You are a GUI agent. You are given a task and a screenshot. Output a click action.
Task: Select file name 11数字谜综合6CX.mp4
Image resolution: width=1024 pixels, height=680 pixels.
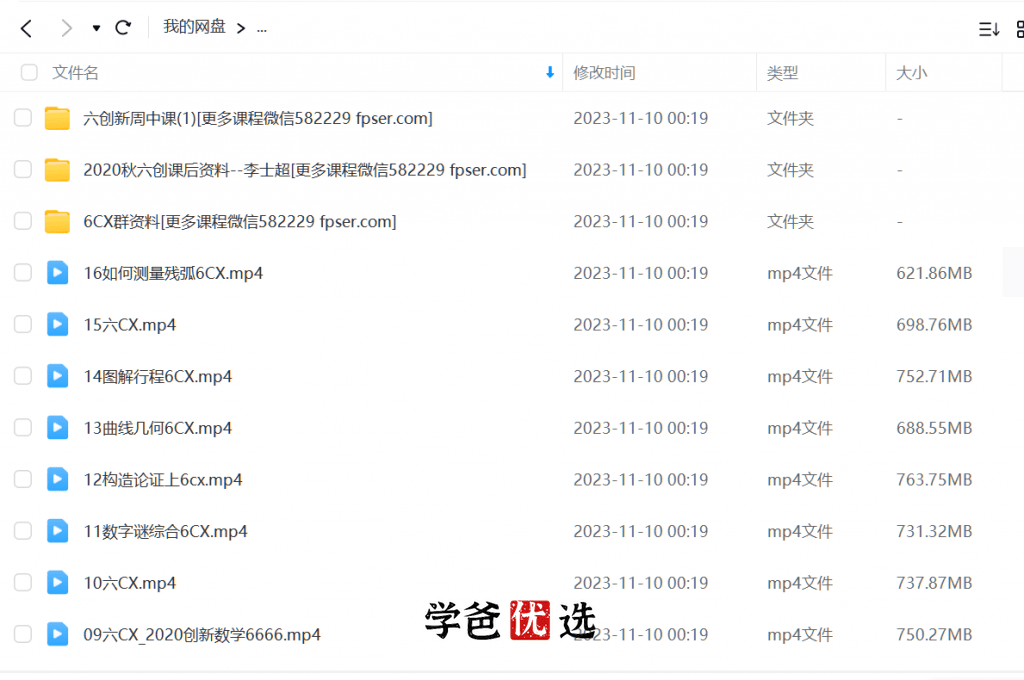coord(165,531)
